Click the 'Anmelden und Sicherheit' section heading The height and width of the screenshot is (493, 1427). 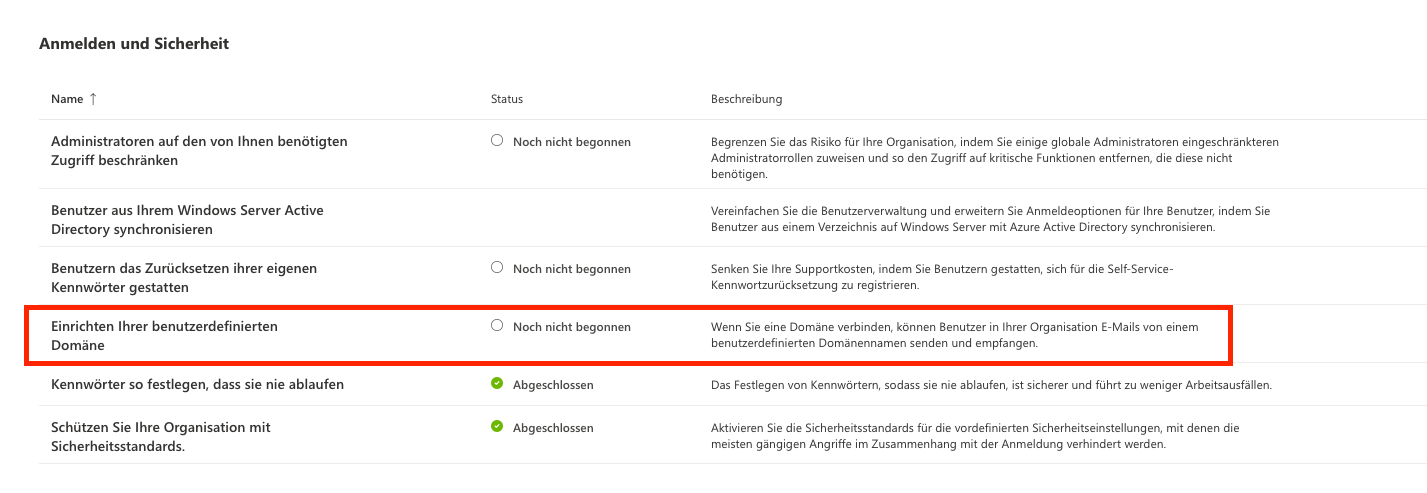[134, 44]
